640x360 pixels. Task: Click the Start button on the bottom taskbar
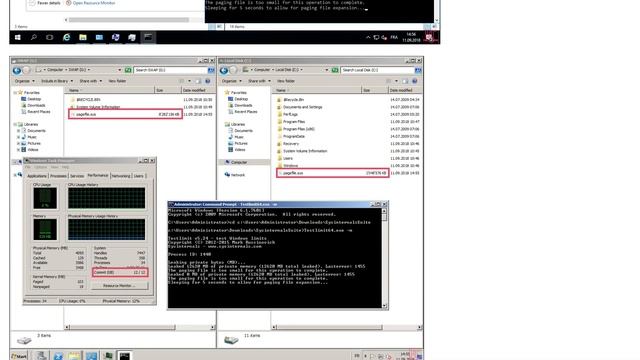(19, 356)
